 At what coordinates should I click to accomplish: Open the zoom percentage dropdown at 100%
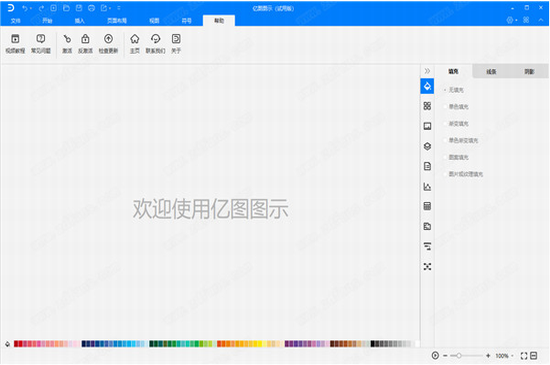[x=504, y=356]
